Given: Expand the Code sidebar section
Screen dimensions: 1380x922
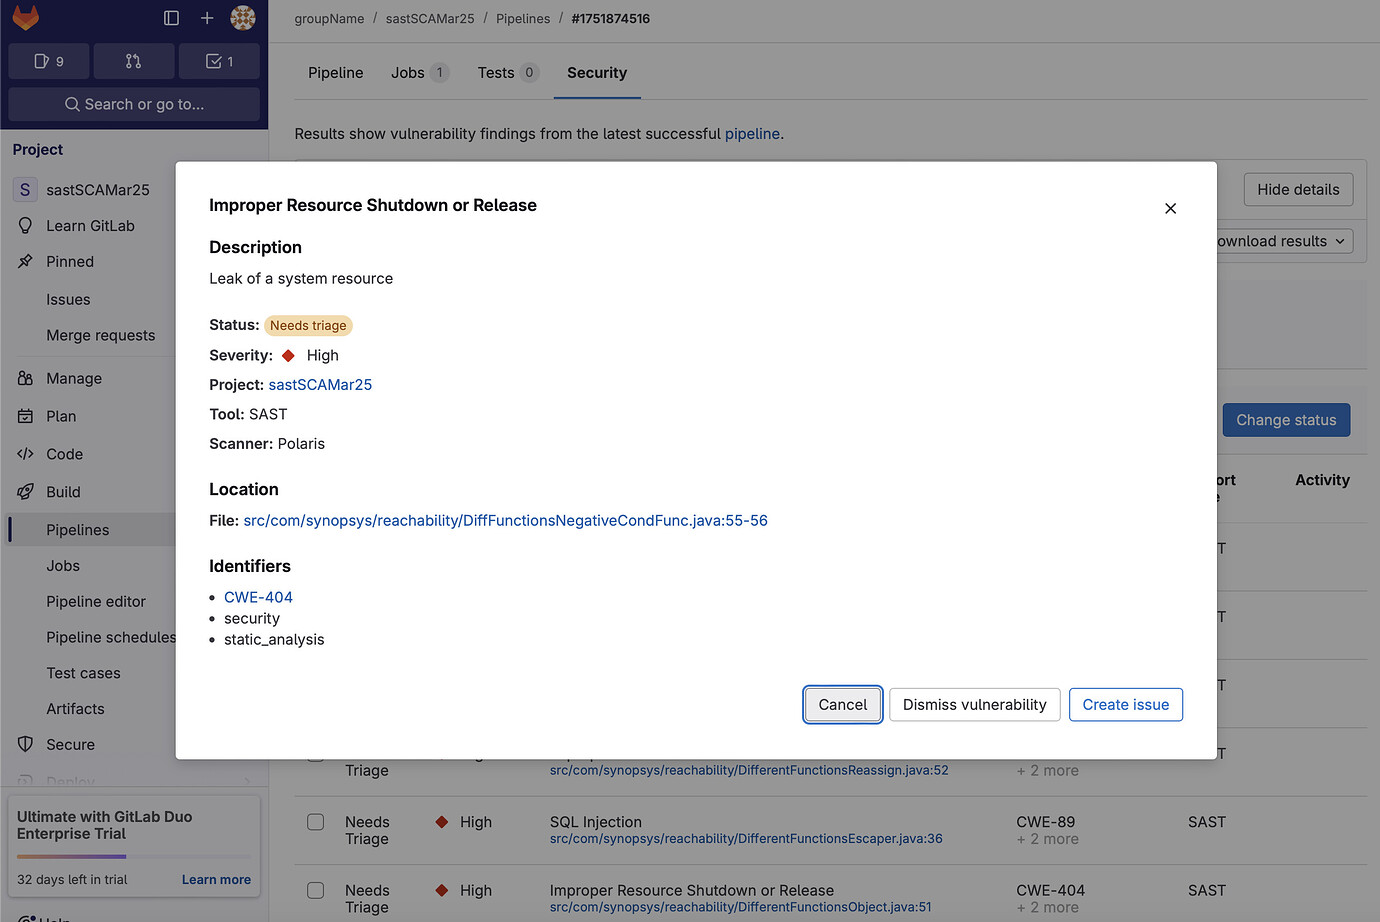Looking at the screenshot, I should coord(64,454).
